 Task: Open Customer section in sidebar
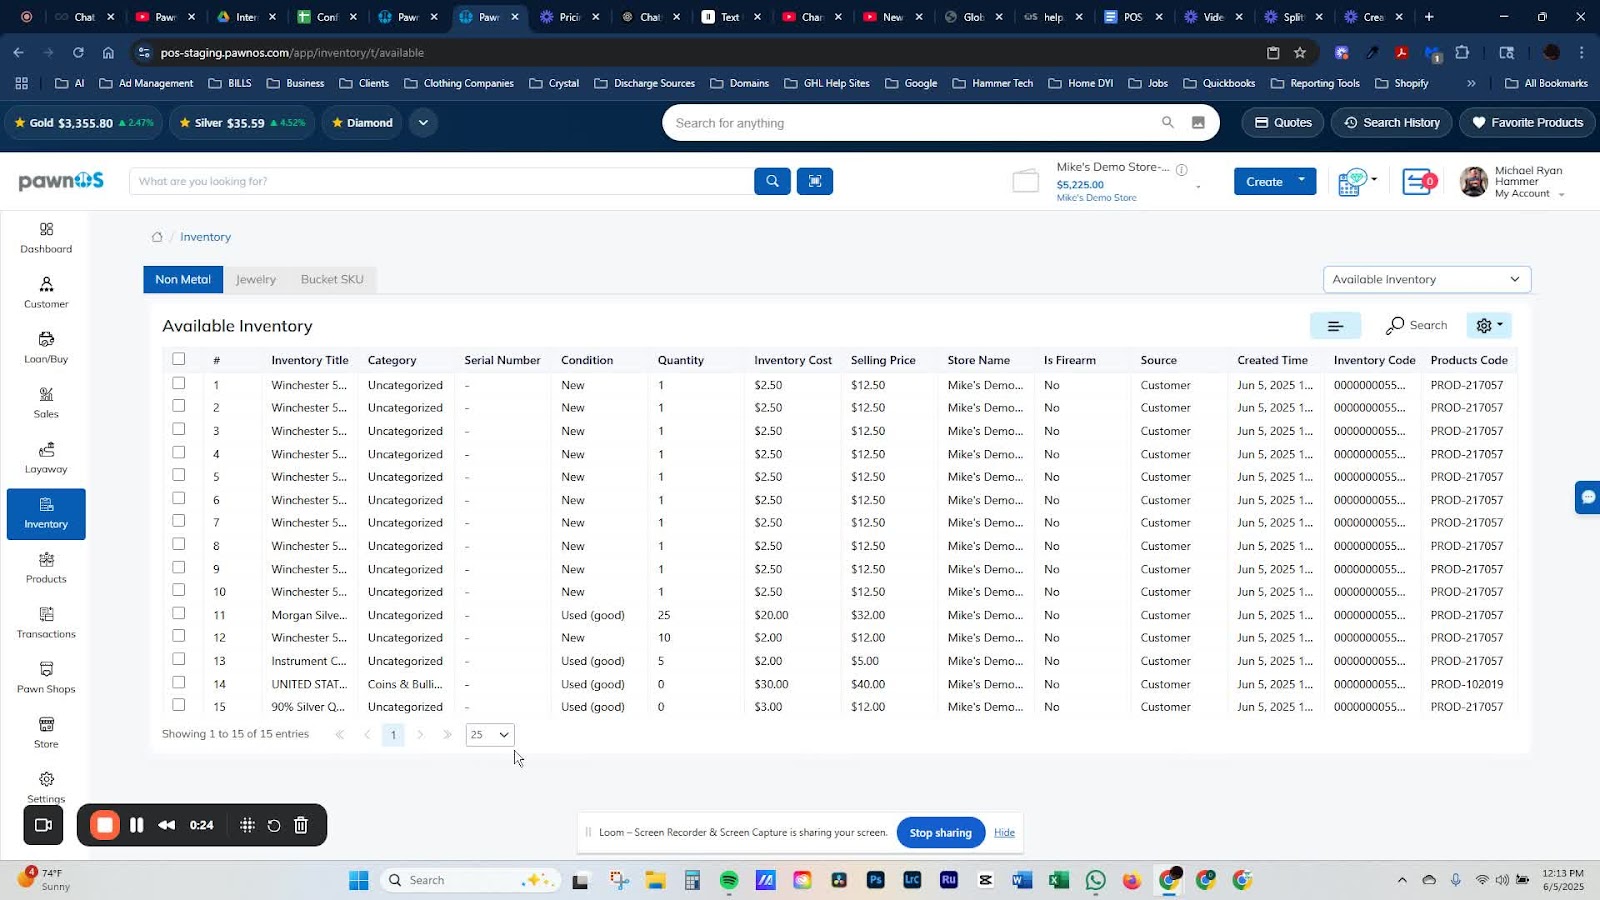(46, 293)
